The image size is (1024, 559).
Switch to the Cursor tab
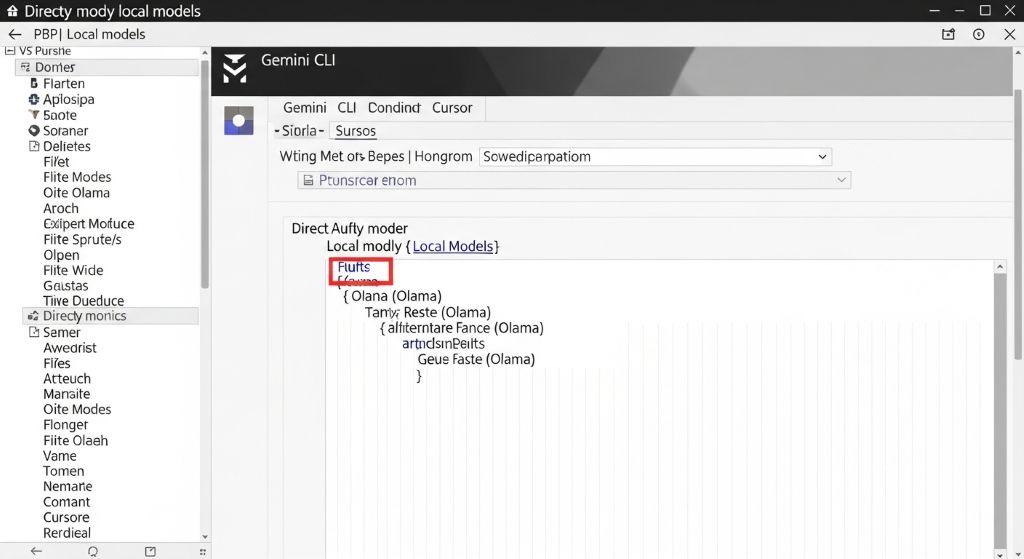(452, 107)
